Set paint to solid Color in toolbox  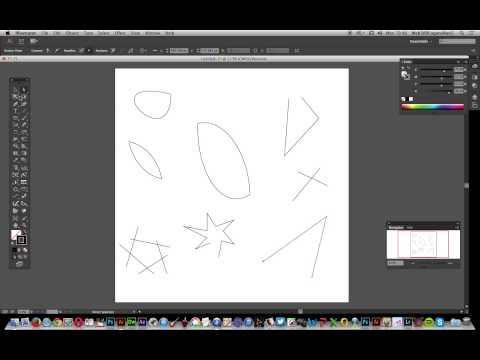(14, 250)
